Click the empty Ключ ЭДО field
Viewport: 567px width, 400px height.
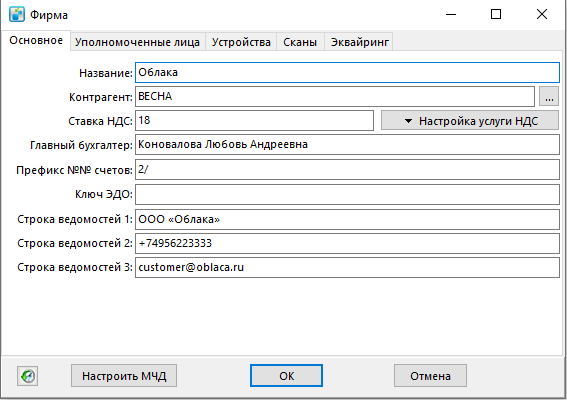click(x=348, y=195)
